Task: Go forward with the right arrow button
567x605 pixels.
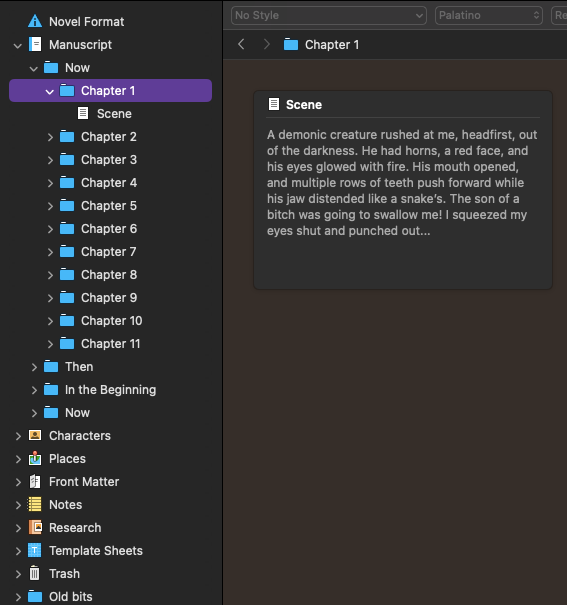Action: (x=267, y=44)
